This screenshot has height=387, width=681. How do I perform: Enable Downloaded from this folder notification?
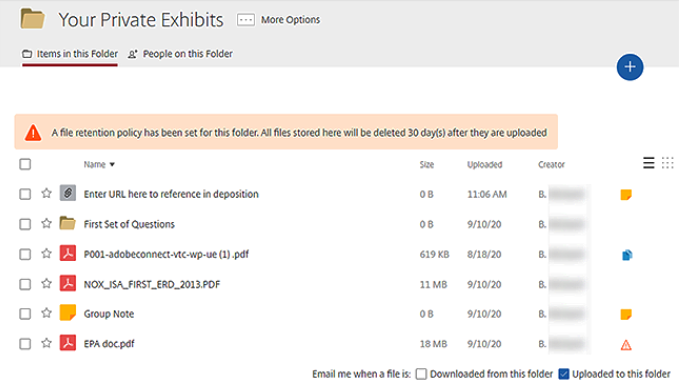tap(421, 374)
